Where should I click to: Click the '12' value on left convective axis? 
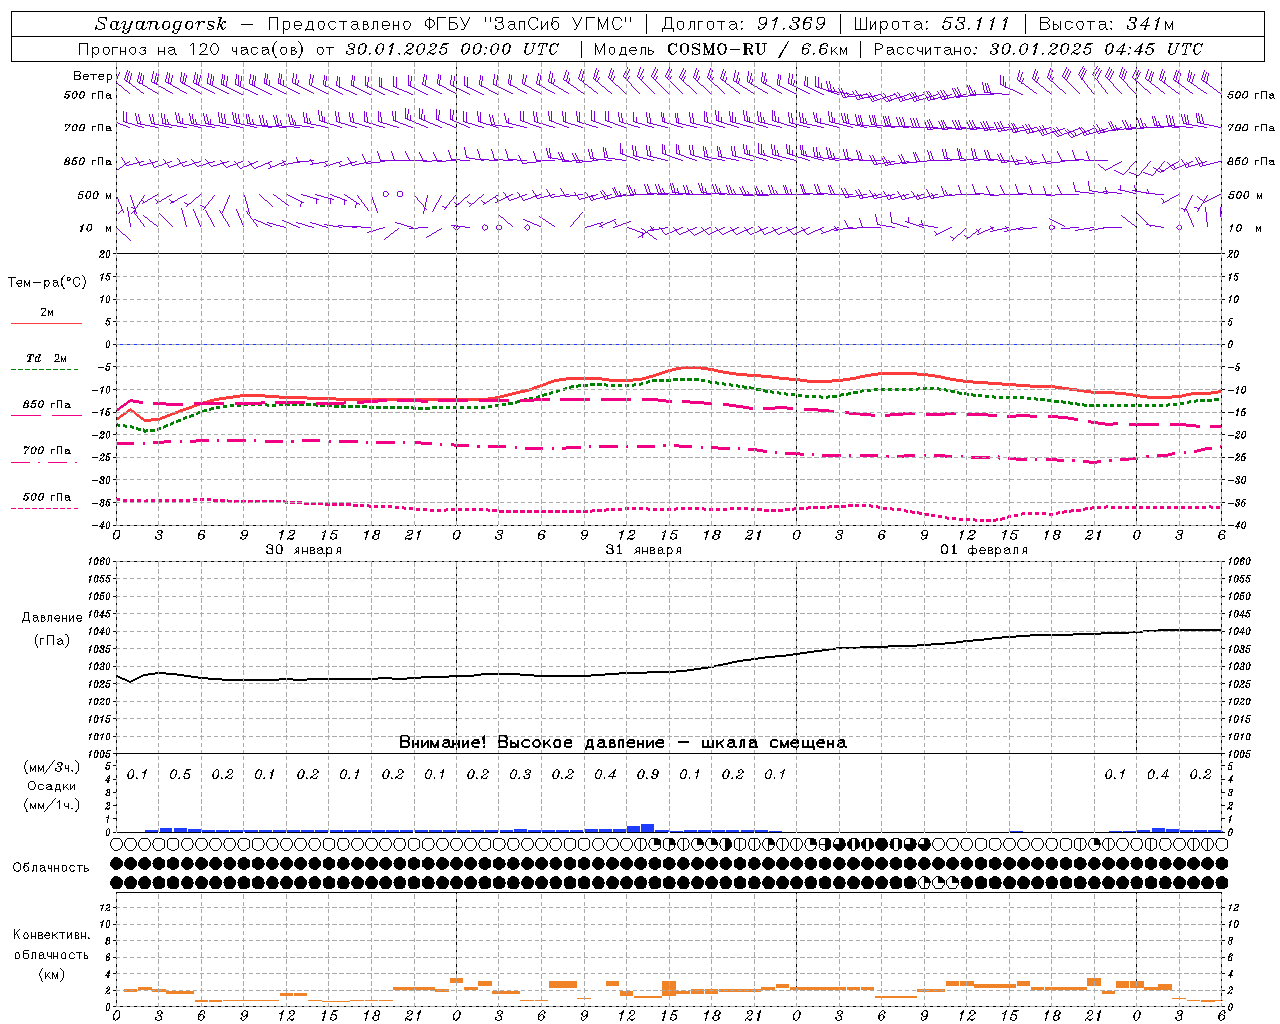(106, 907)
